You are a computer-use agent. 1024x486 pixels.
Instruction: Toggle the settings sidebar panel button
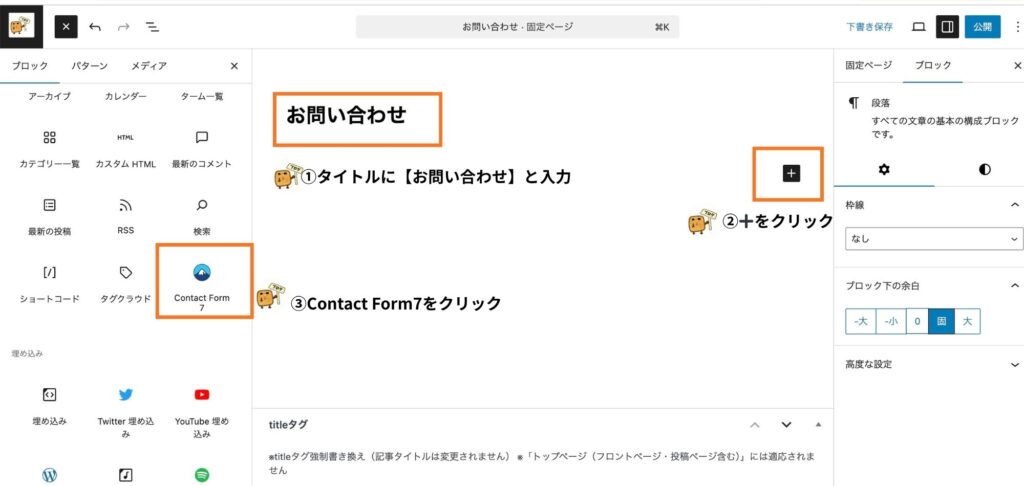pyautogui.click(x=944, y=26)
